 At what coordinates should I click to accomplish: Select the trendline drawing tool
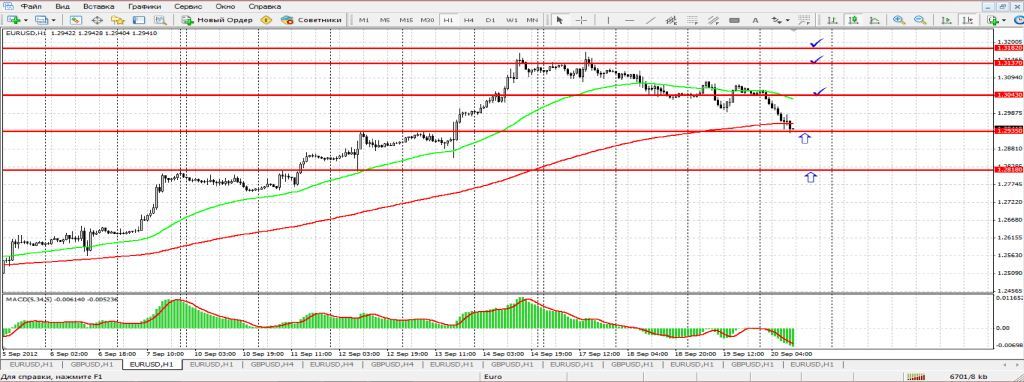(x=650, y=20)
